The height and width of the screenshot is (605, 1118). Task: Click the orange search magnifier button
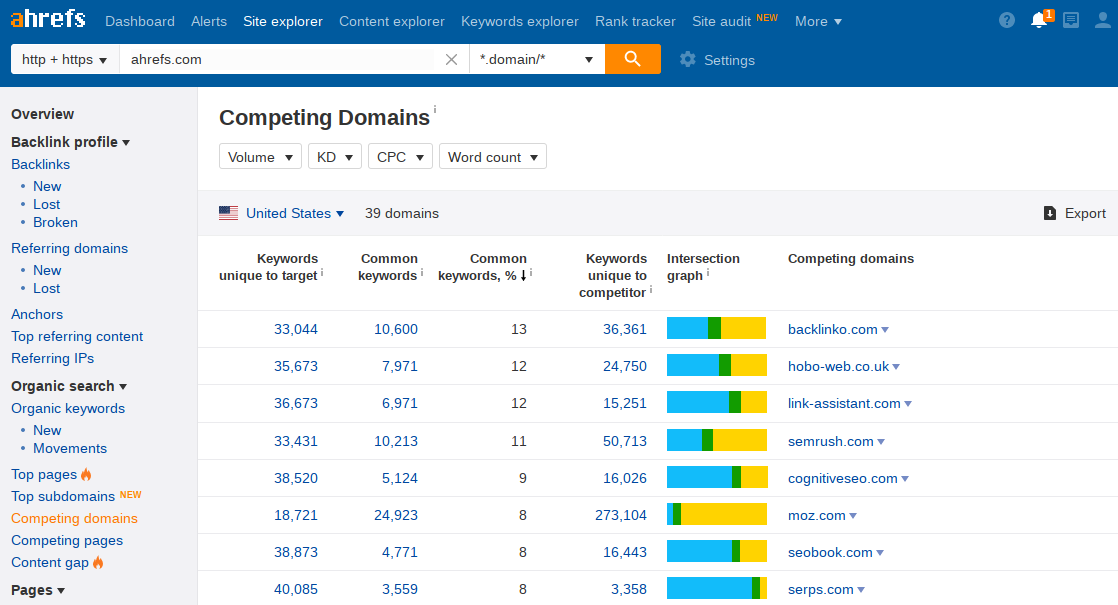click(x=632, y=59)
